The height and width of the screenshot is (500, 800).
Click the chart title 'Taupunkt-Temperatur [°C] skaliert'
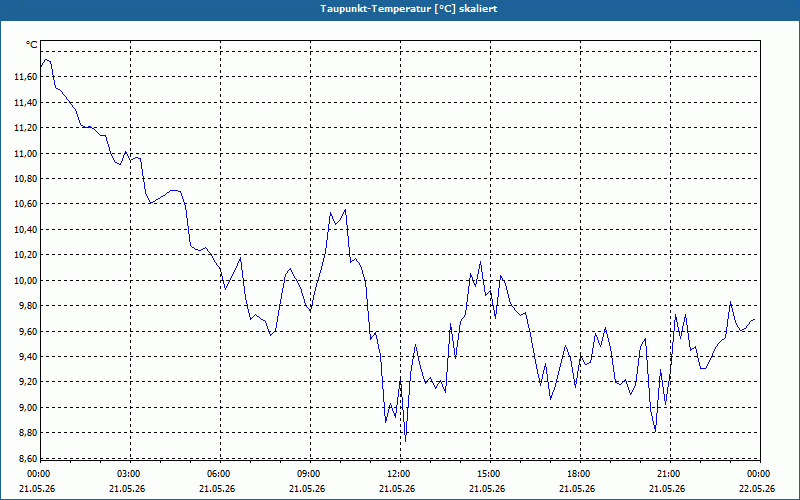[409, 9]
